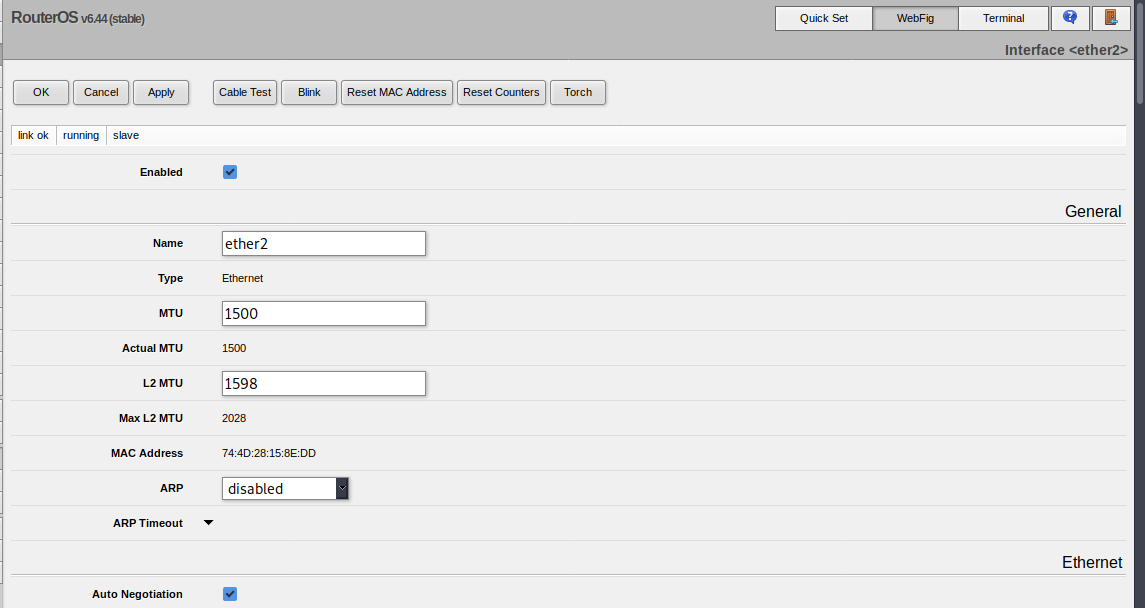Viewport: 1145px width, 608px height.
Task: Launch the Torch tool
Action: (x=578, y=92)
